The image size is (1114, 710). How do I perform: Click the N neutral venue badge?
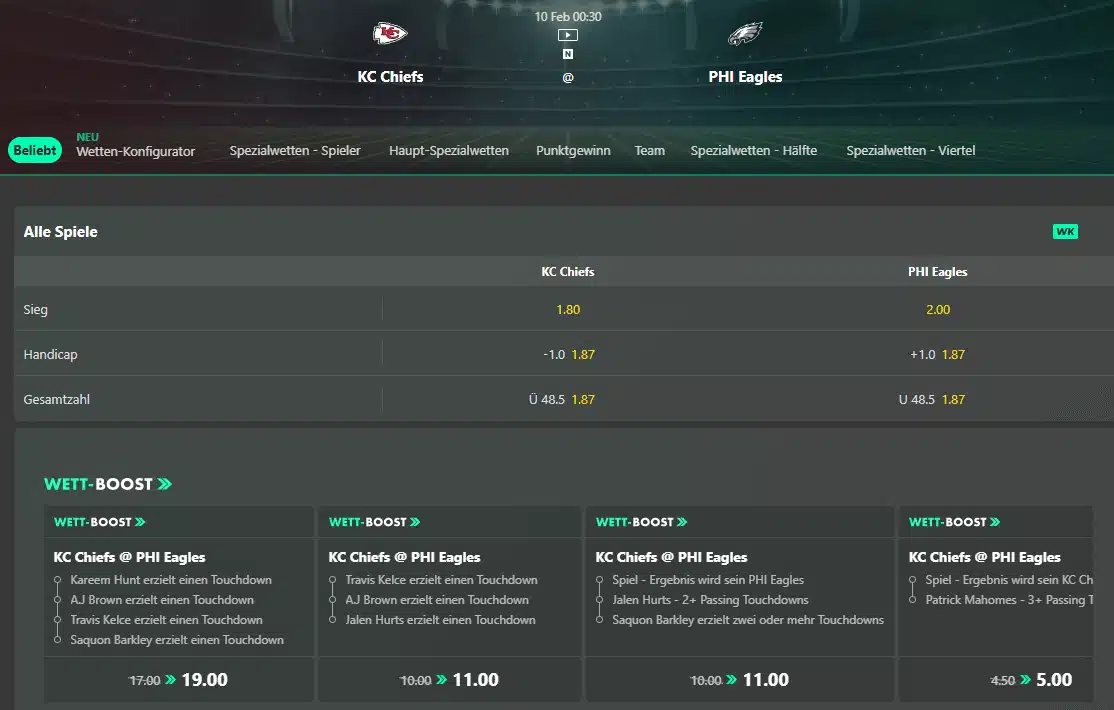click(x=568, y=54)
